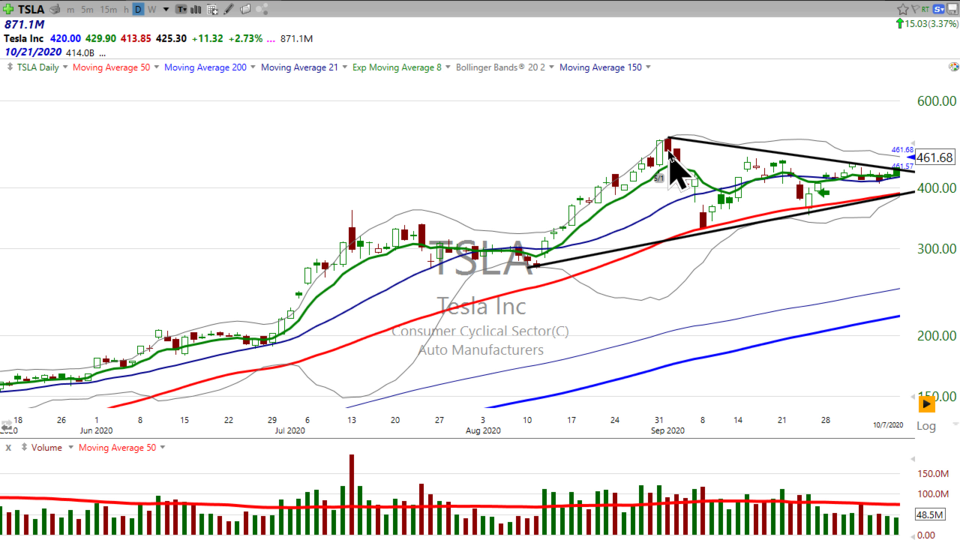960x540 pixels.
Task: Click the 10/7/2020 date label
Action: pos(888,425)
